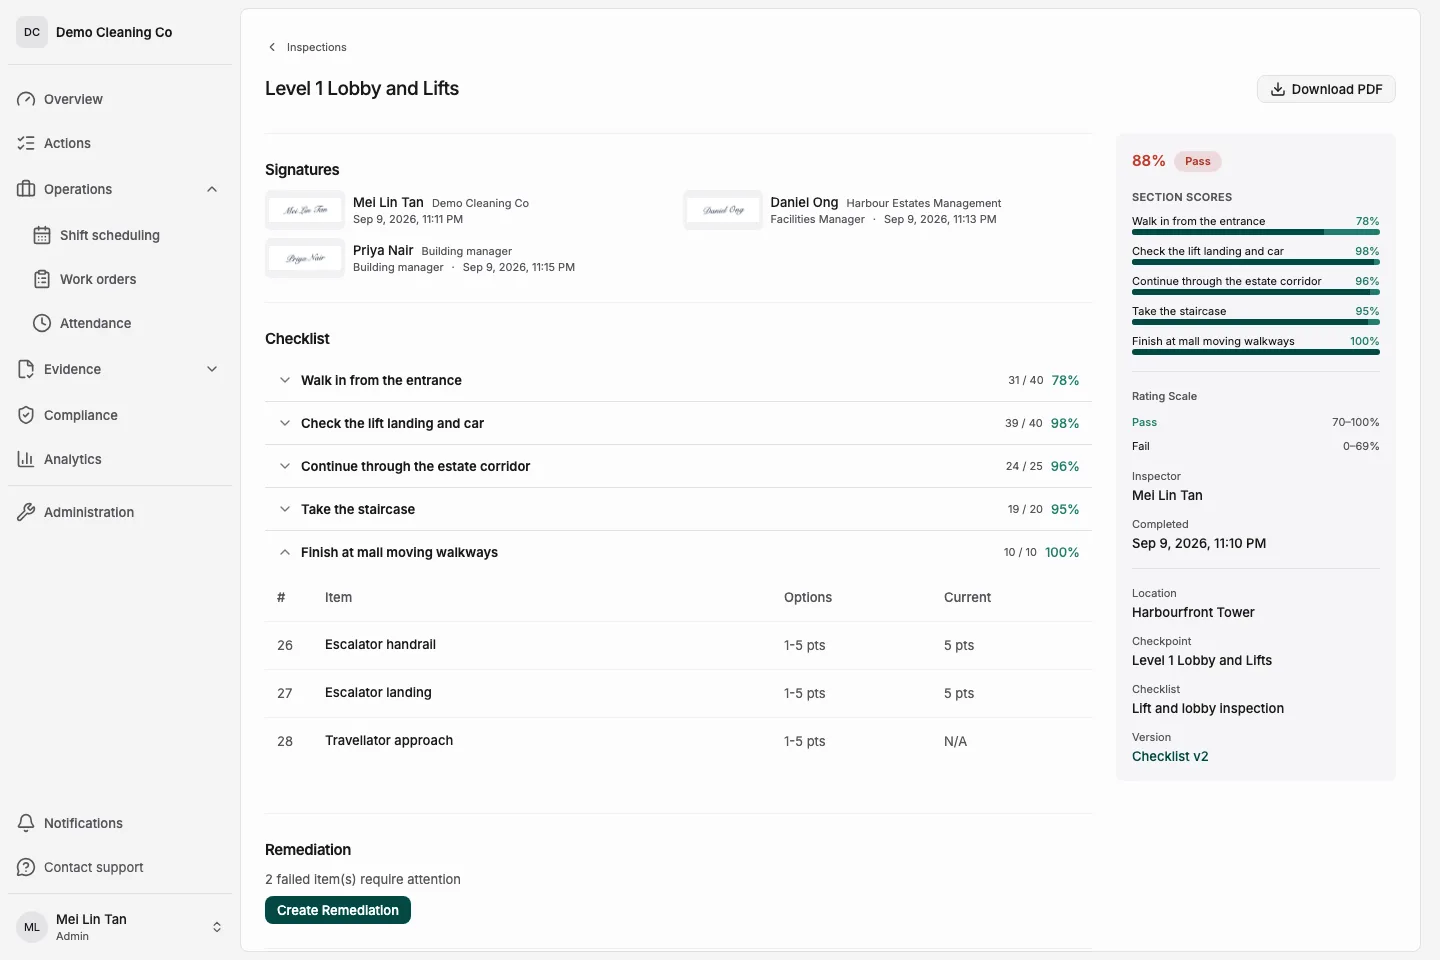1440x960 pixels.
Task: Expand Walk in from the entrance section
Action: point(679,380)
